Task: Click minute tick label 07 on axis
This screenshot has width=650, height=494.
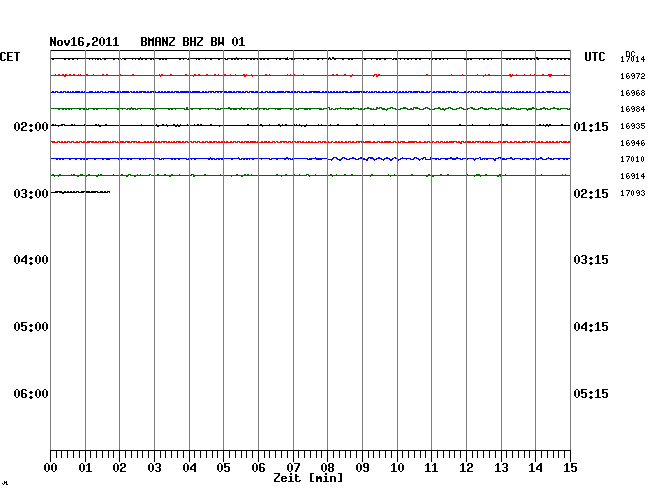Action: [293, 468]
